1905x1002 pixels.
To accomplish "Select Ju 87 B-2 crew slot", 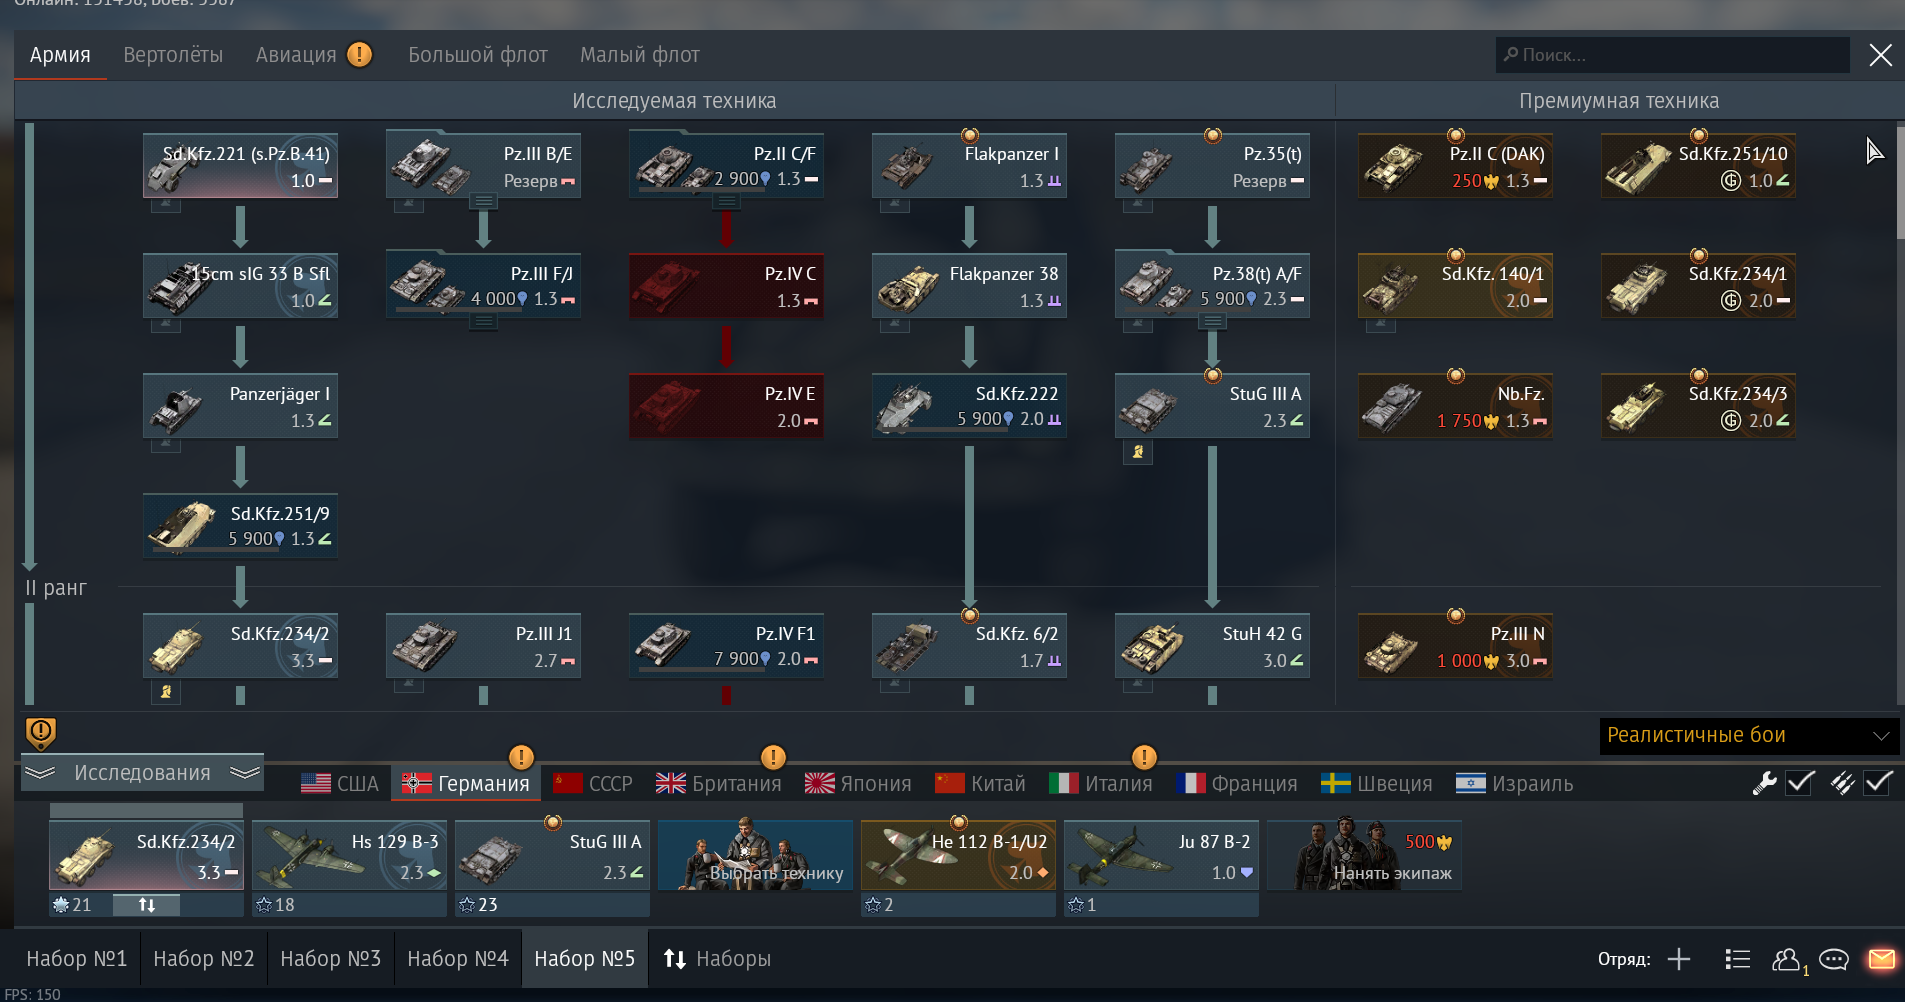I will pyautogui.click(x=1161, y=855).
